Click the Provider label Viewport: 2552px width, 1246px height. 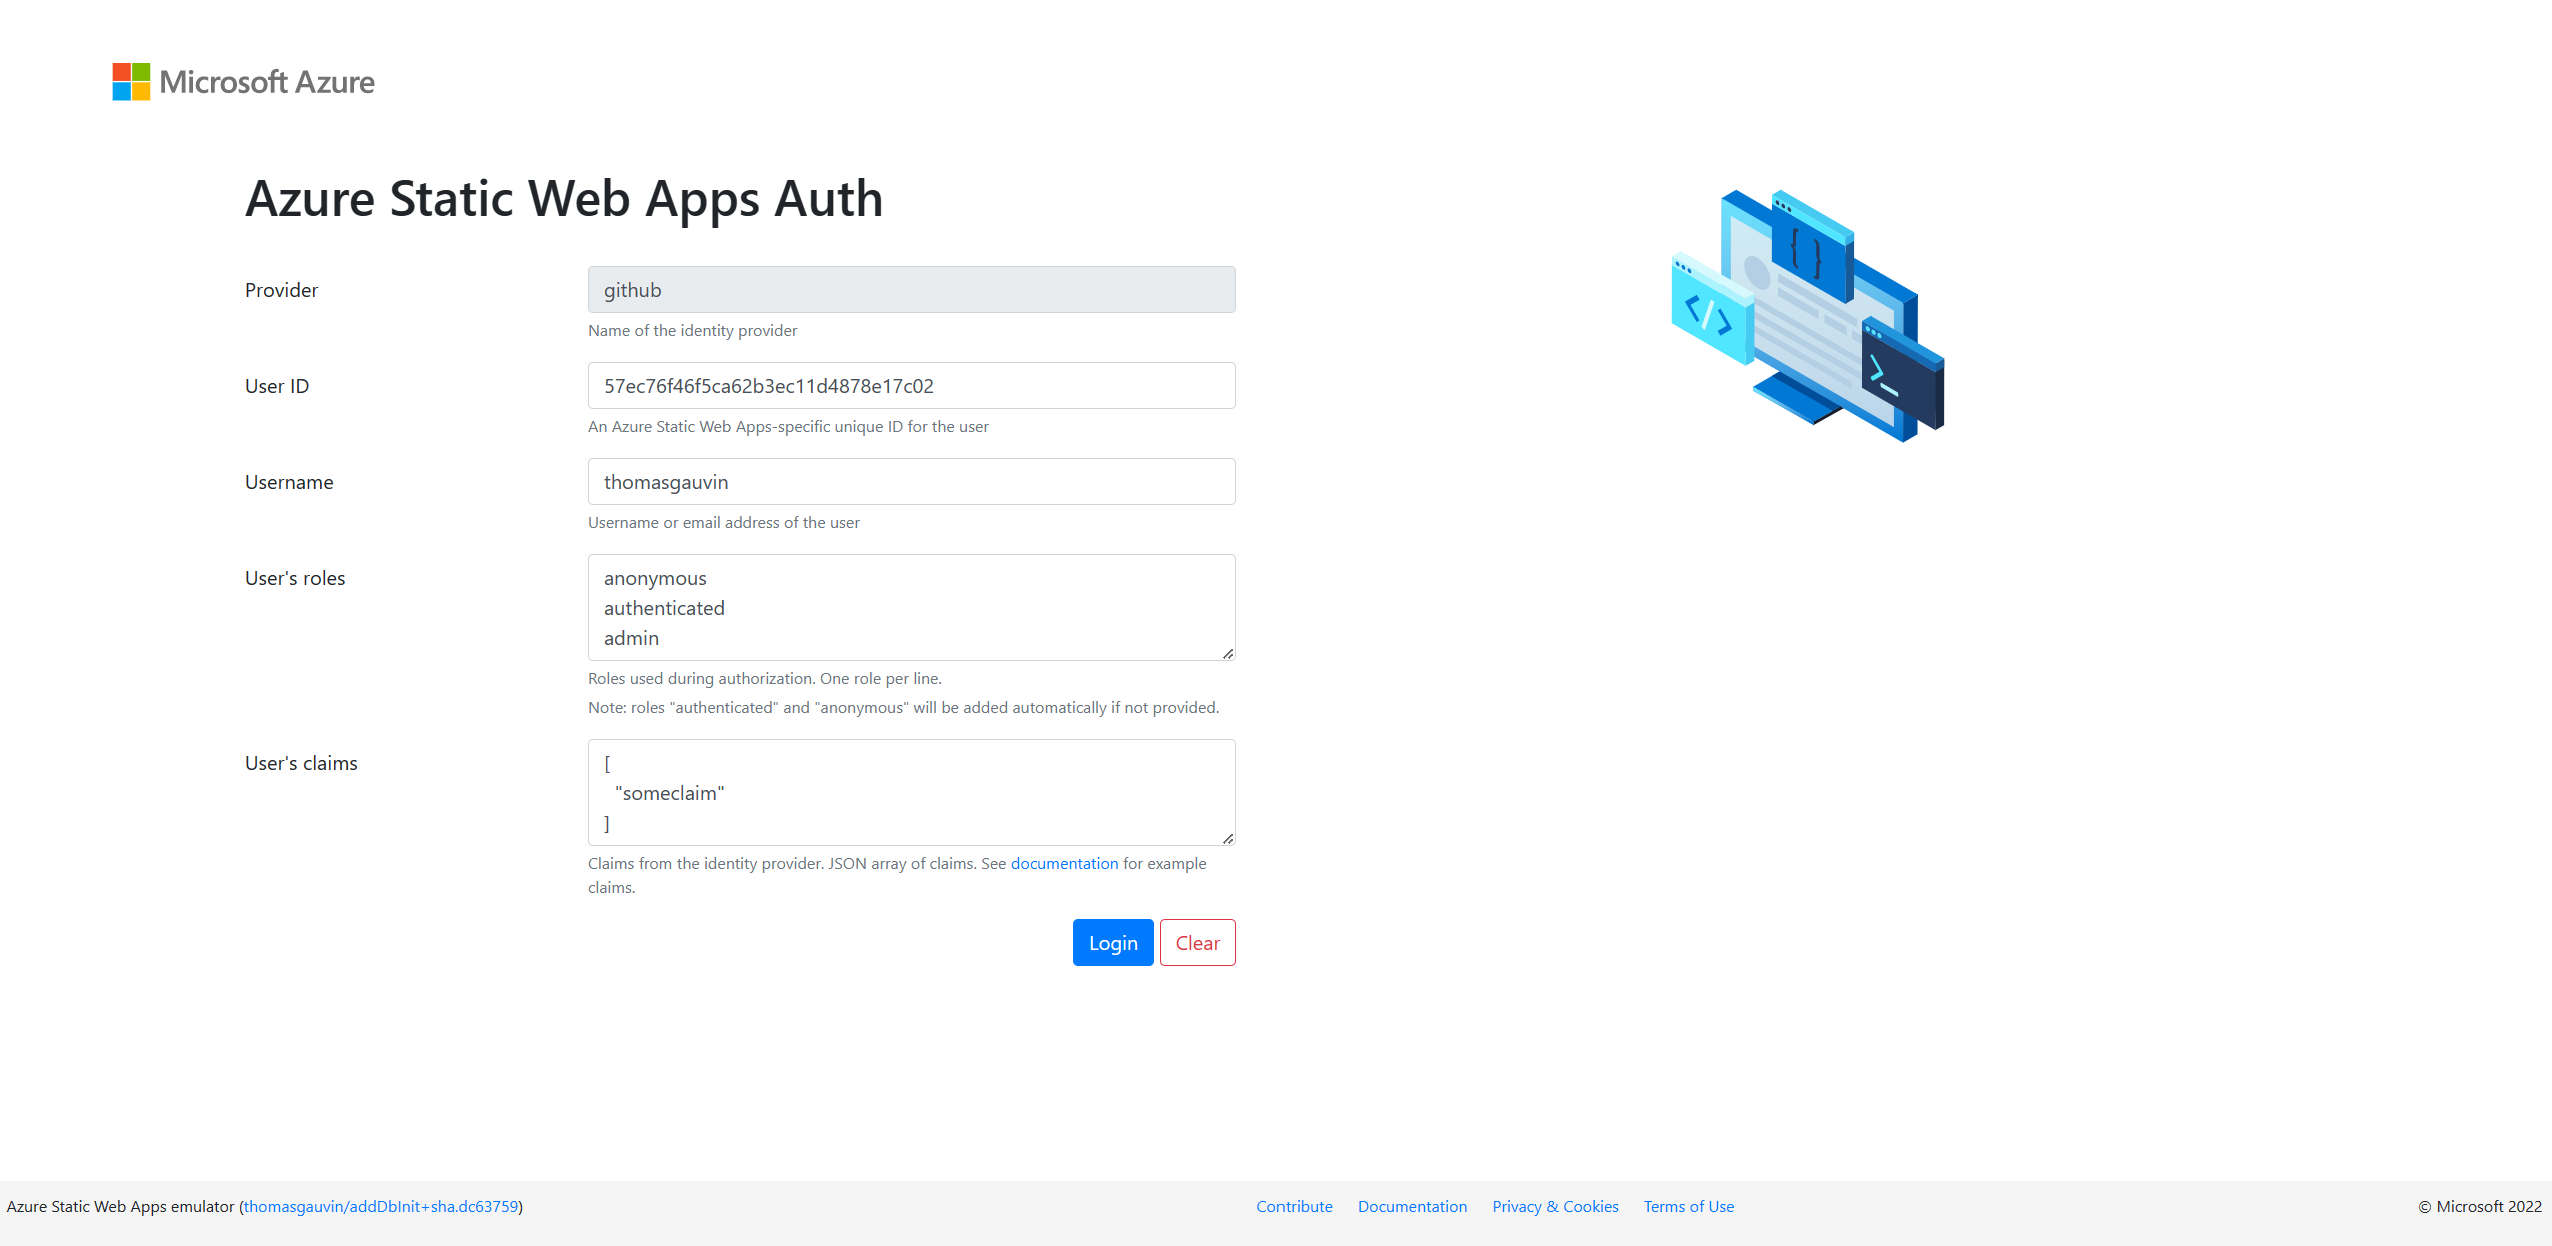[281, 290]
